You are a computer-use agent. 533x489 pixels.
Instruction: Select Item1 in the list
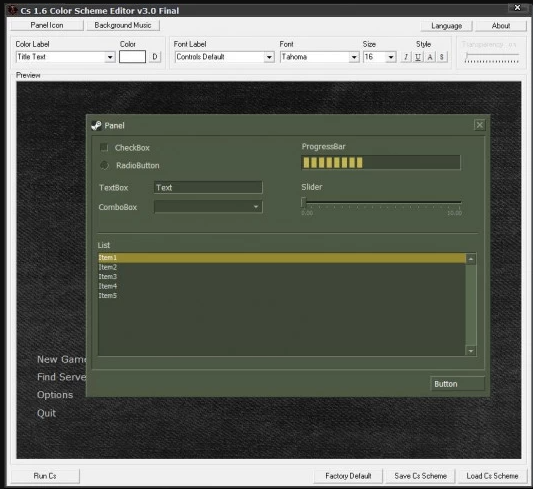282,258
